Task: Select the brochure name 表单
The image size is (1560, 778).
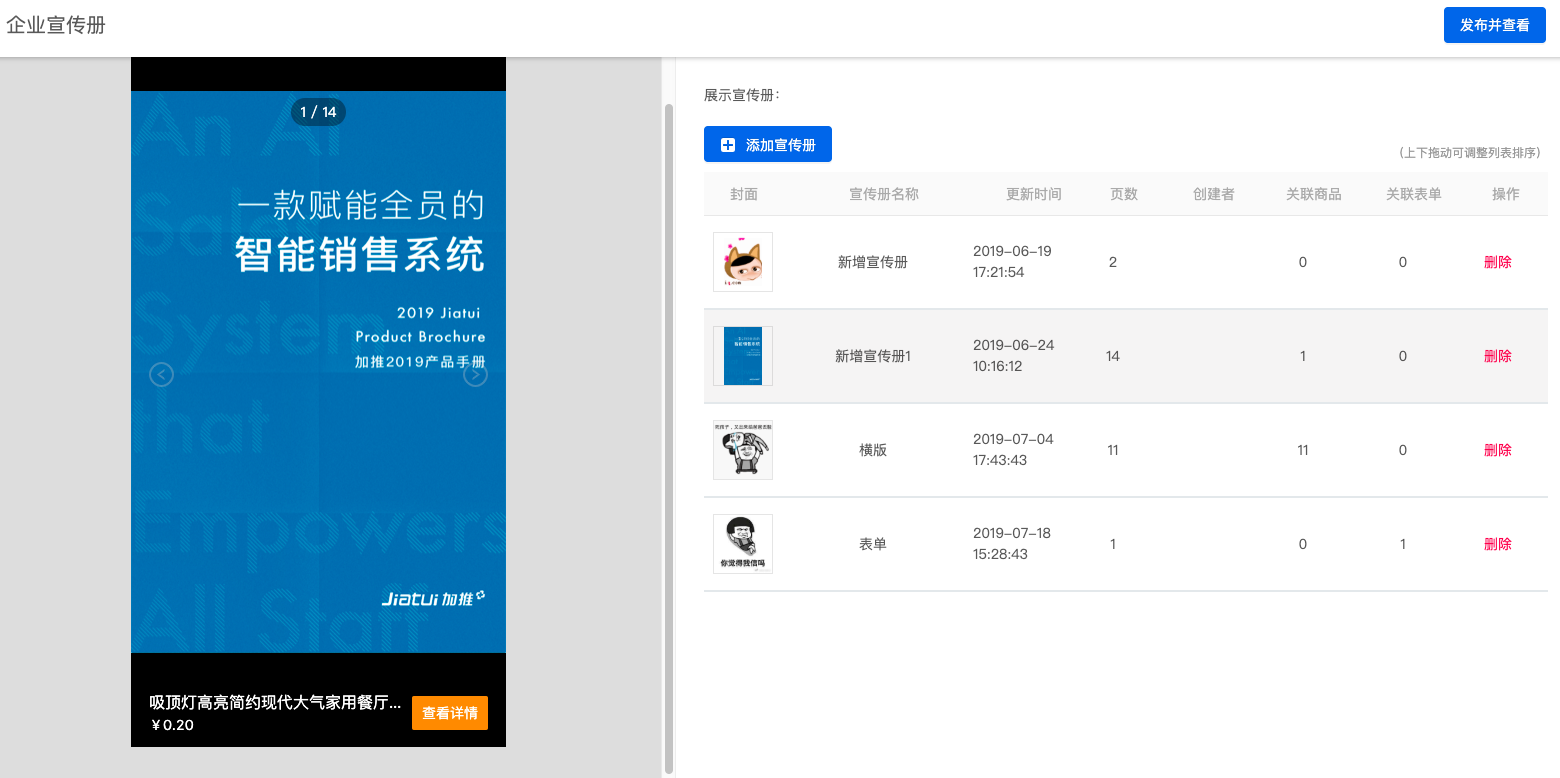Action: pyautogui.click(x=873, y=544)
